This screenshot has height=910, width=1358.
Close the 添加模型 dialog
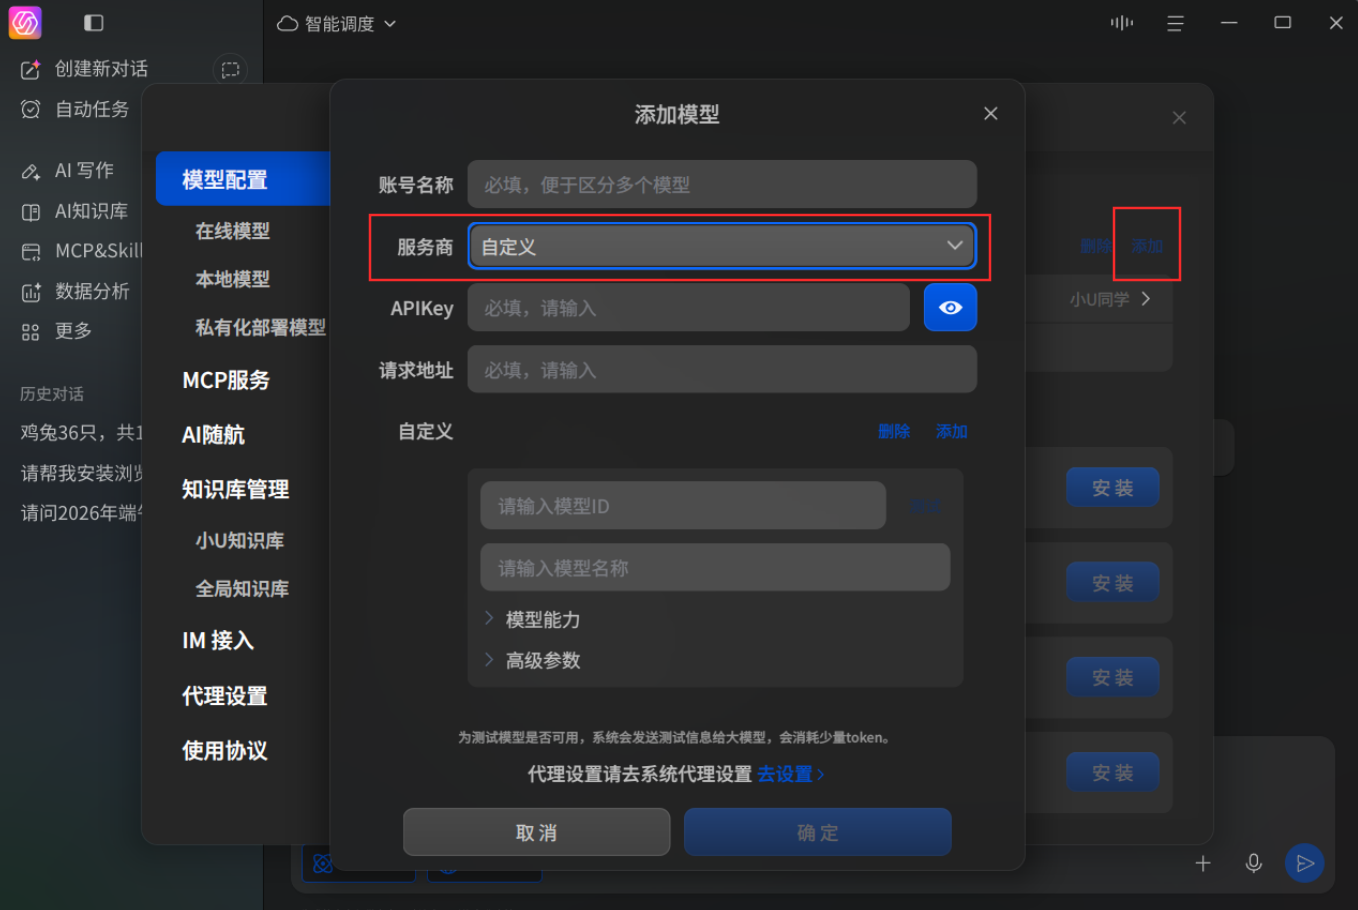coord(991,114)
